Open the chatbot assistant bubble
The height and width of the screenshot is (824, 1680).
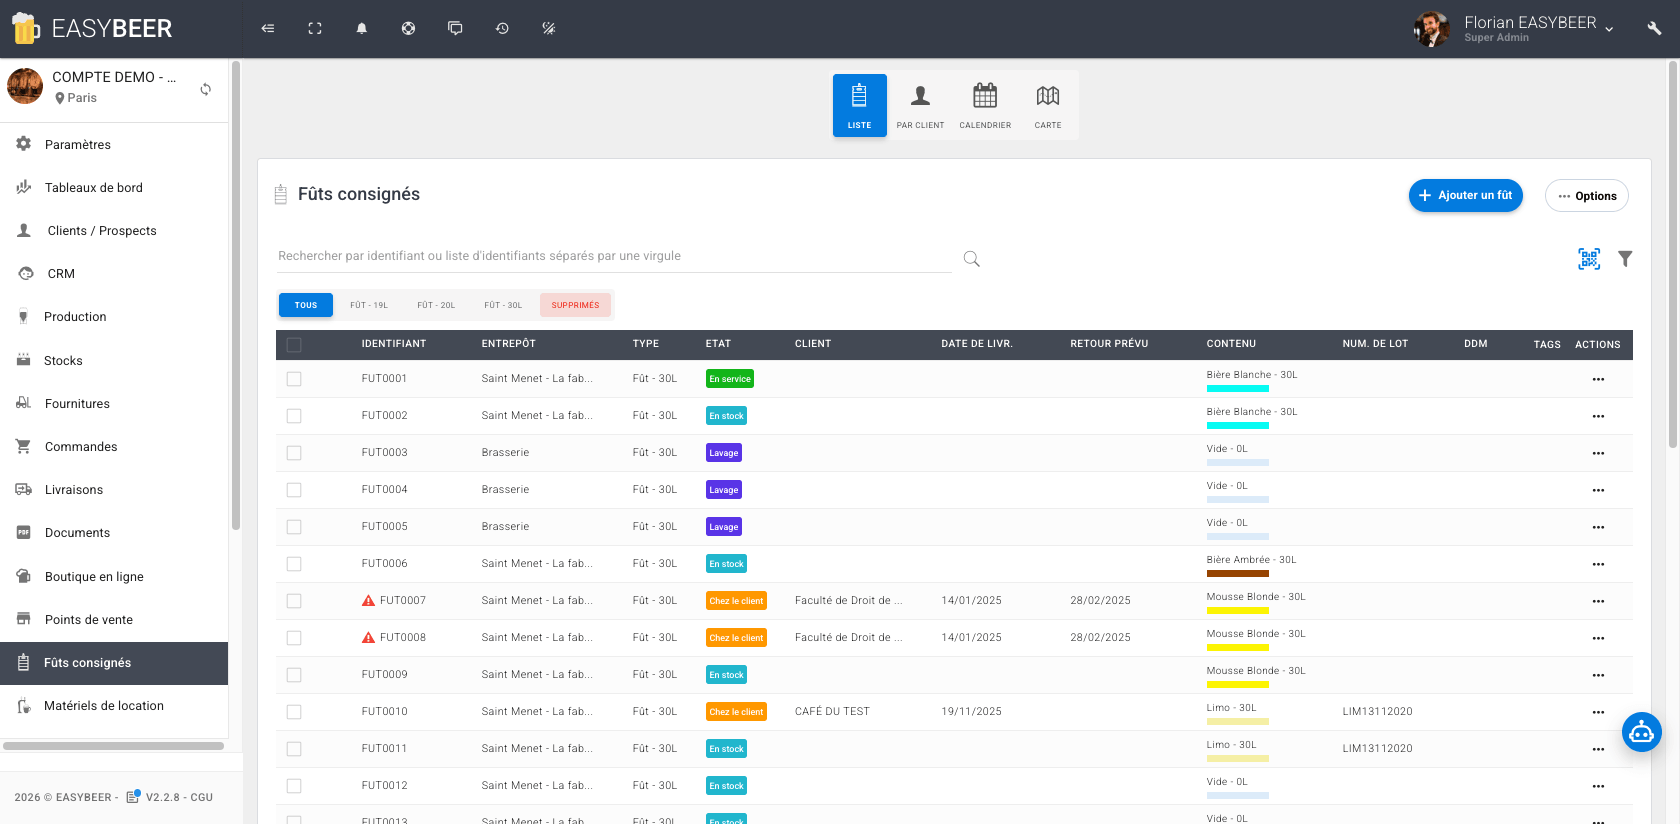[x=1641, y=733]
